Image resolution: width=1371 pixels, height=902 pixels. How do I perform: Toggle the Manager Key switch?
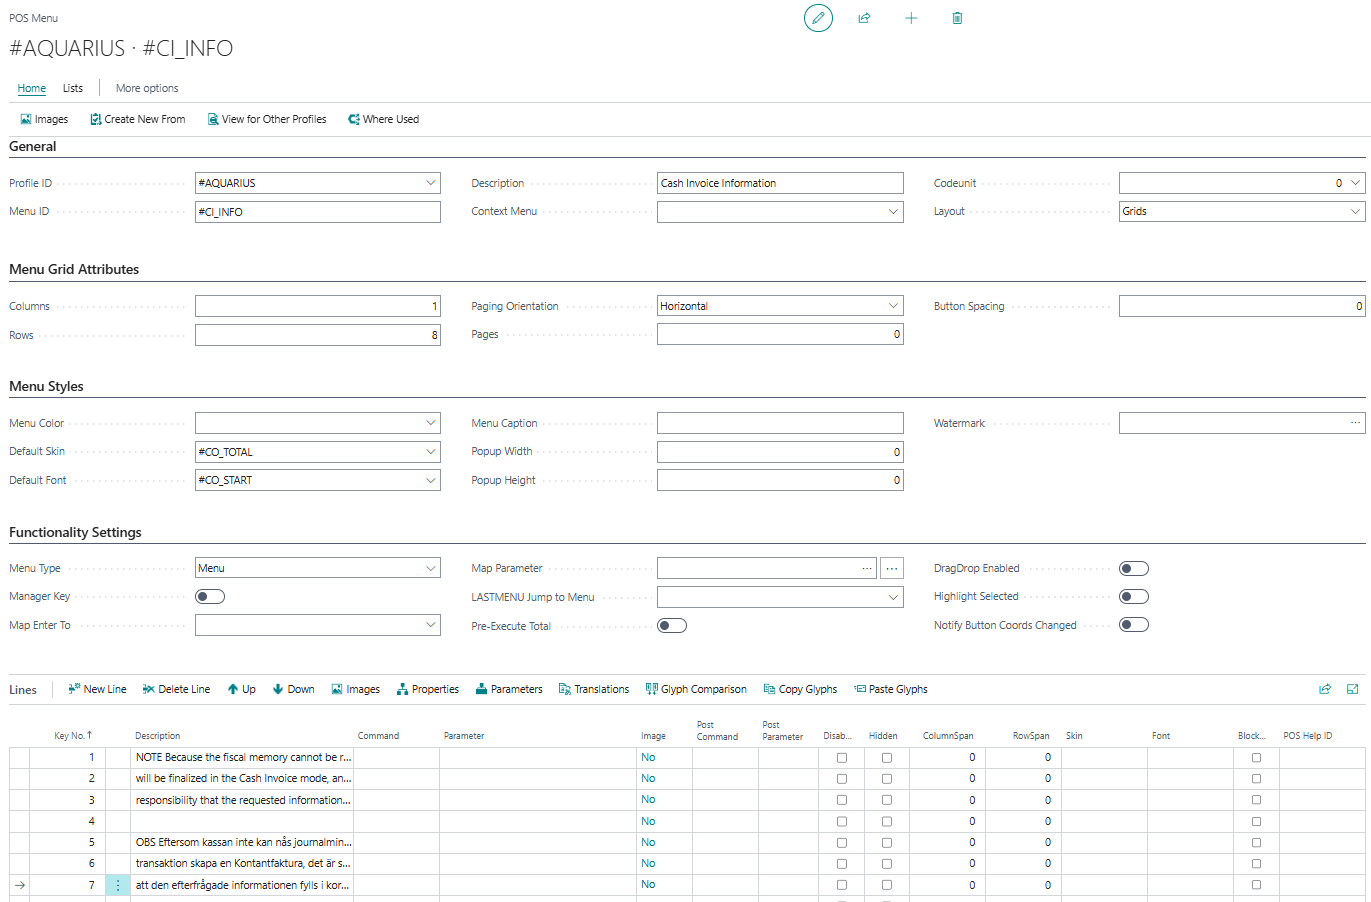click(210, 597)
